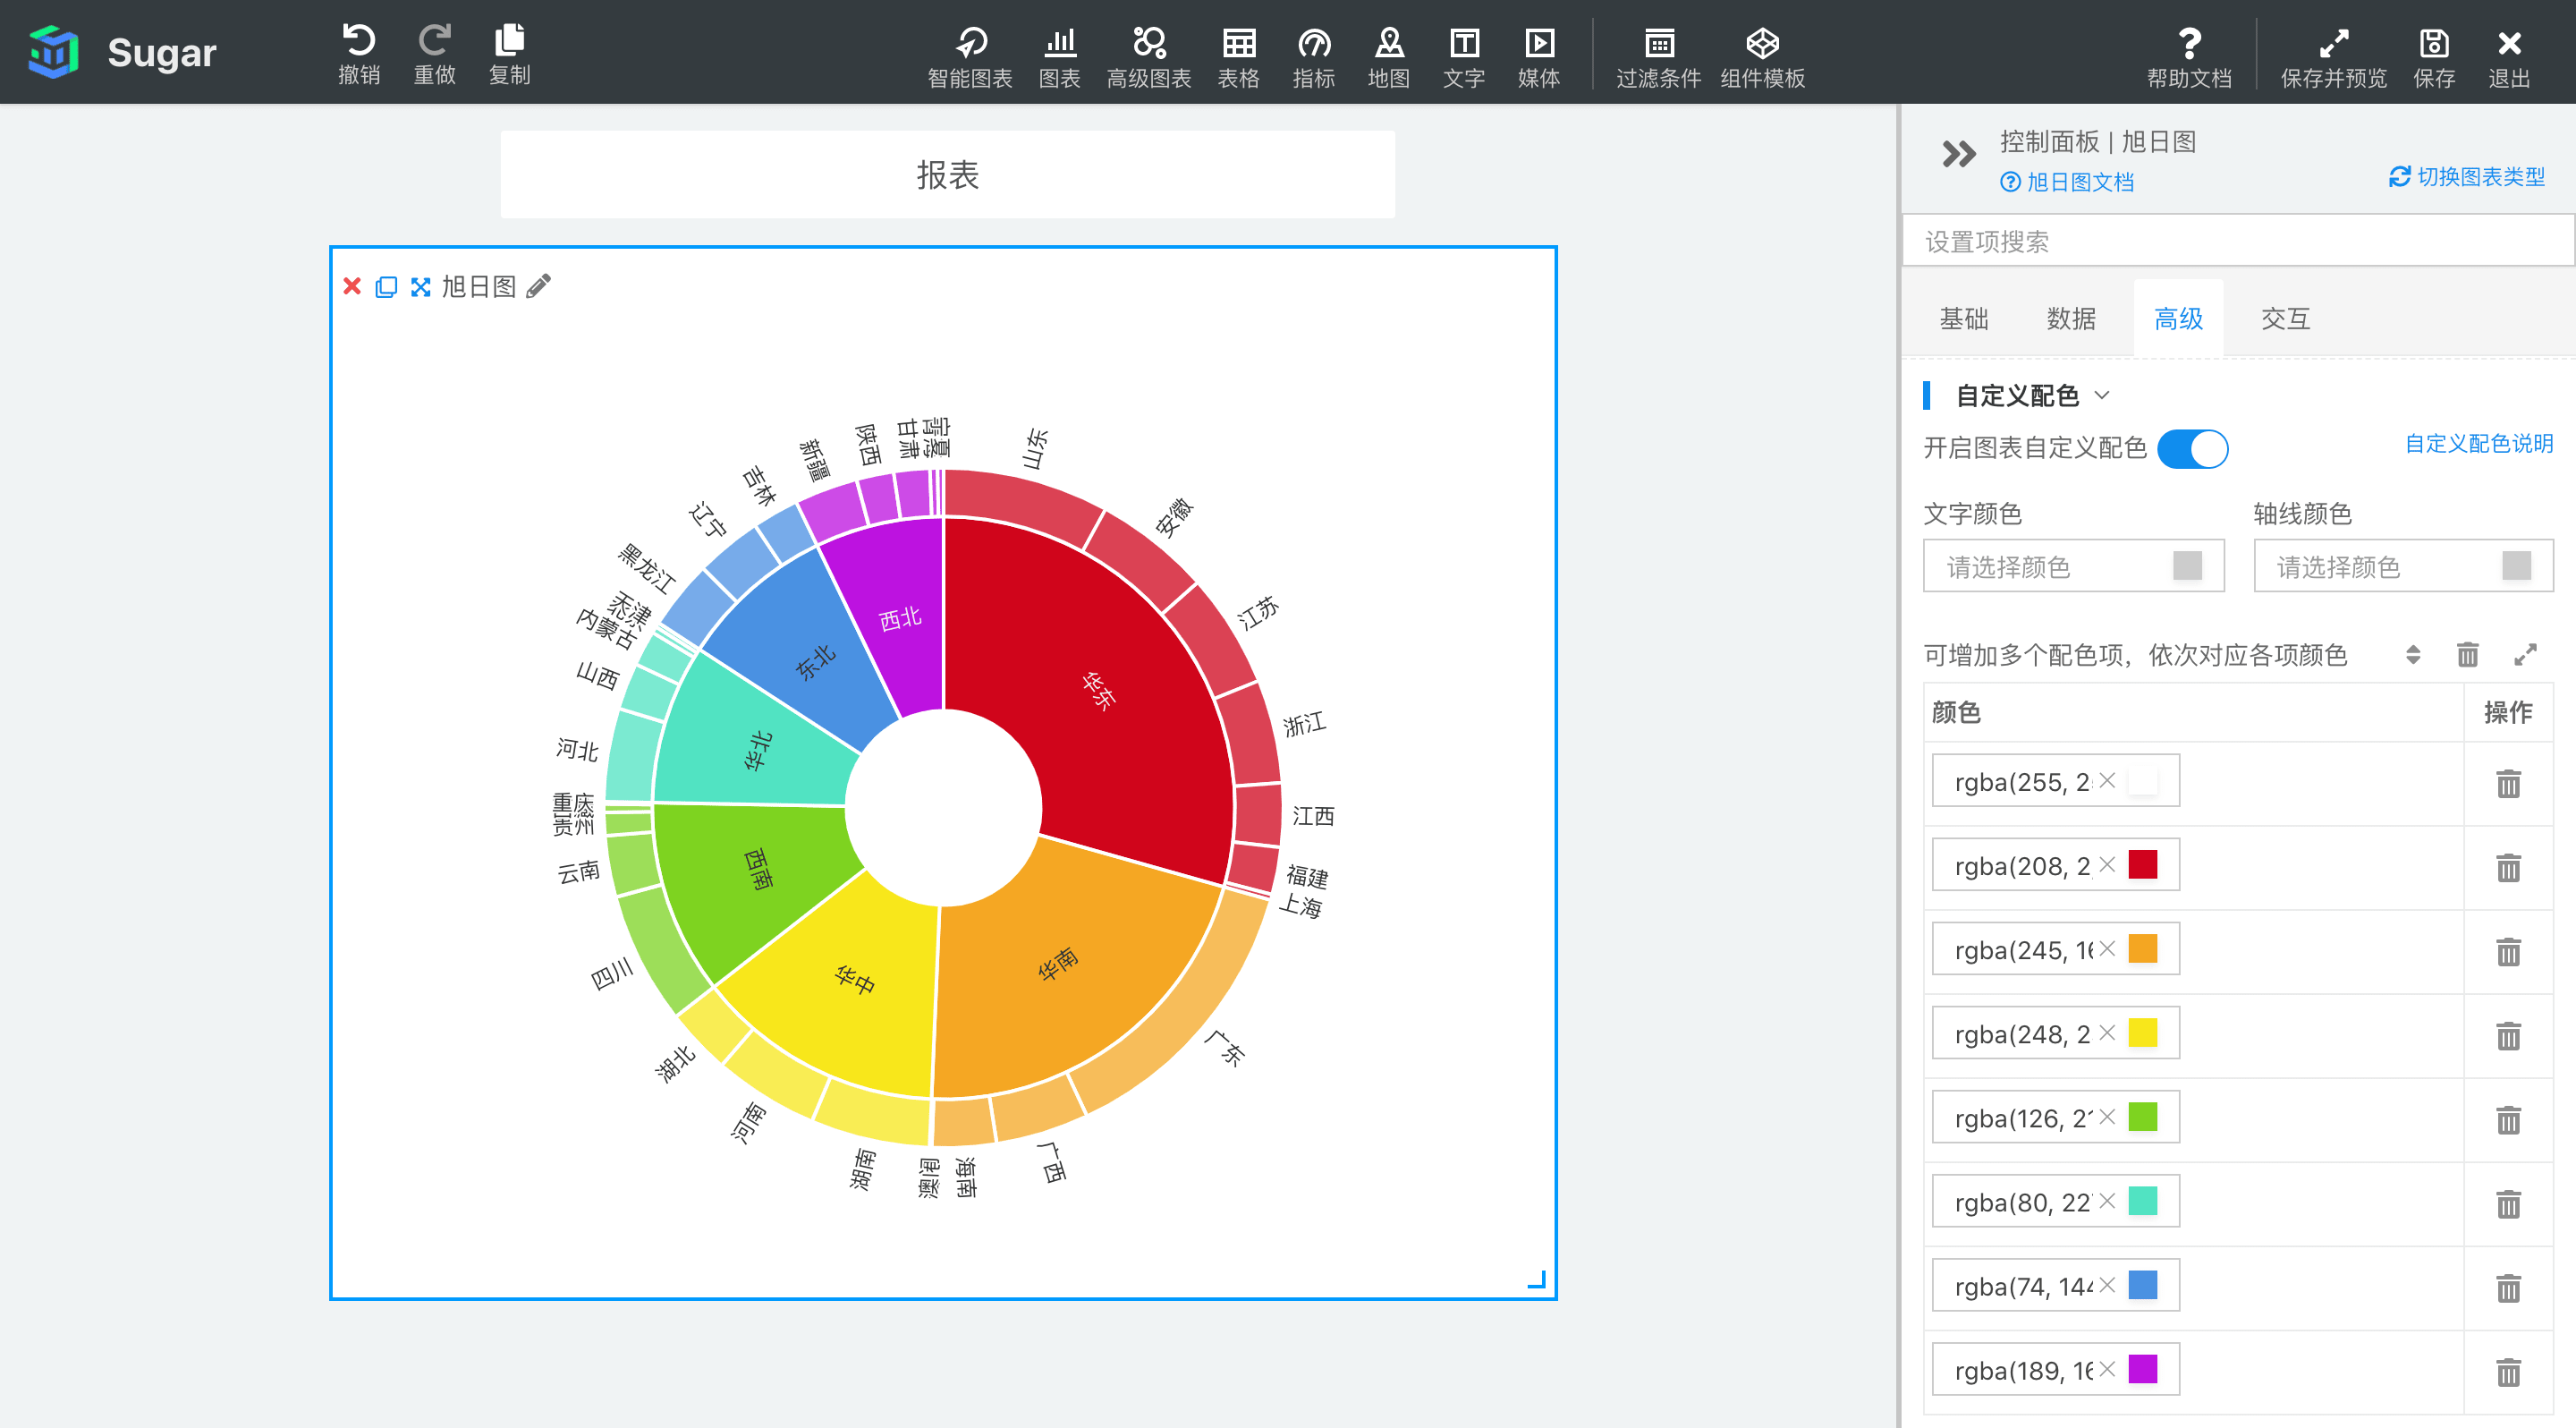The height and width of the screenshot is (1428, 2576).
Task: Clear the rgba(74 blue color value
Action: 2107,1284
